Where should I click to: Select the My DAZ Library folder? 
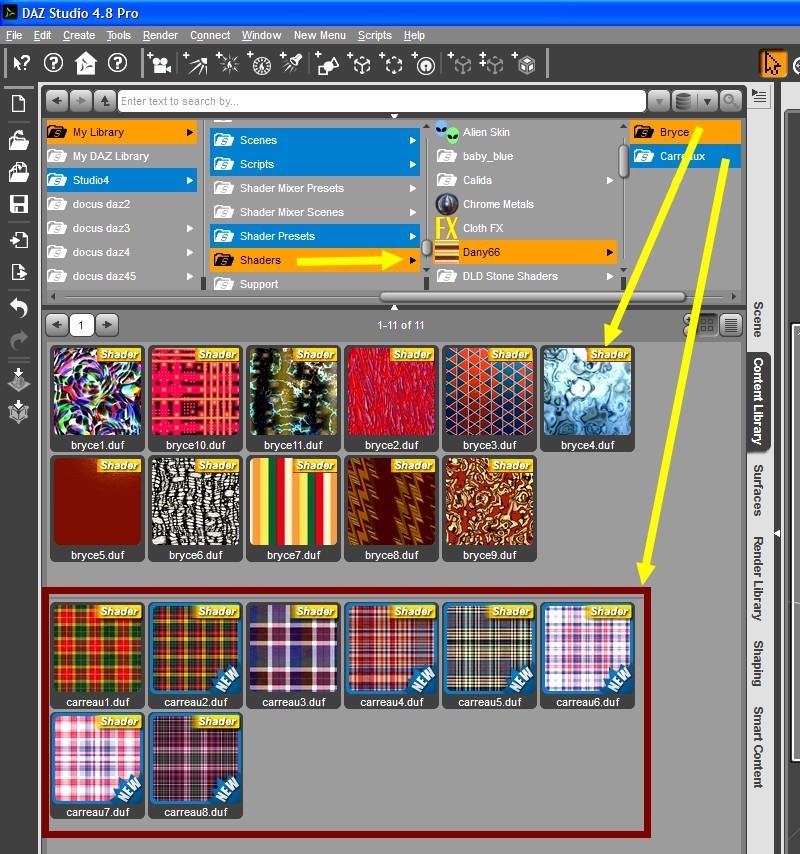(x=121, y=156)
